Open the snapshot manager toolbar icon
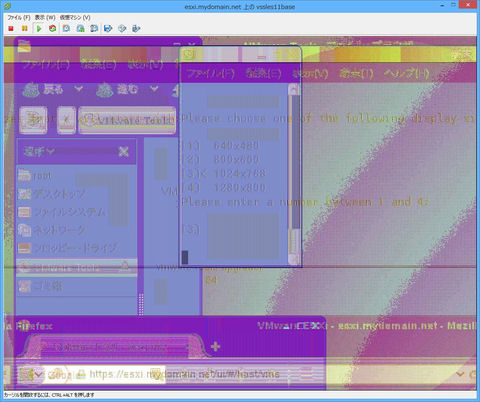This screenshot has height=402, width=480. 94,29
